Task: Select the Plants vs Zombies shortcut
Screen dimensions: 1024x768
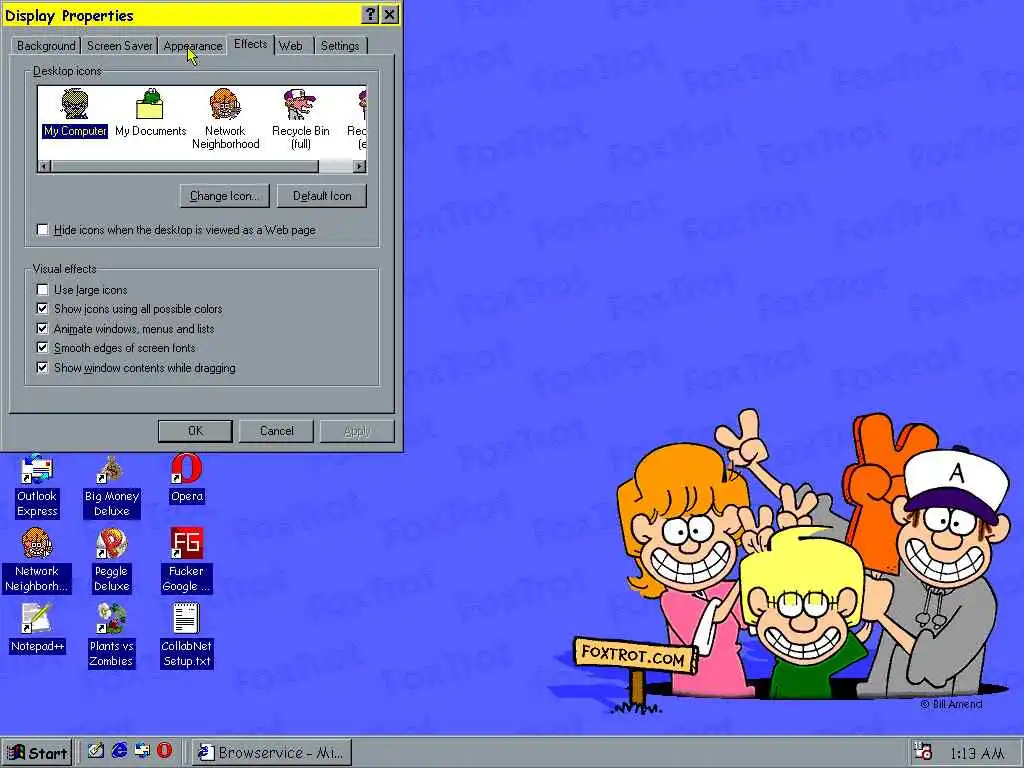Action: tap(112, 635)
